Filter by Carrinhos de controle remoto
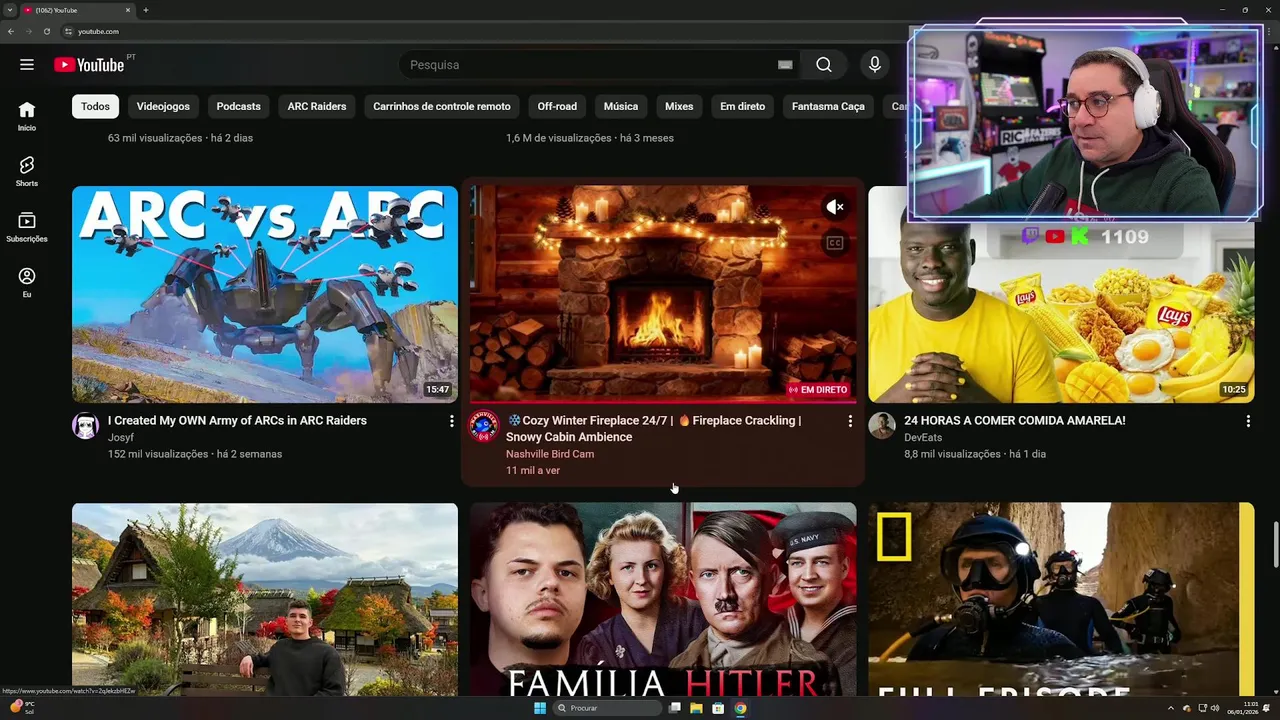Viewport: 1280px width, 720px height. 442,106
